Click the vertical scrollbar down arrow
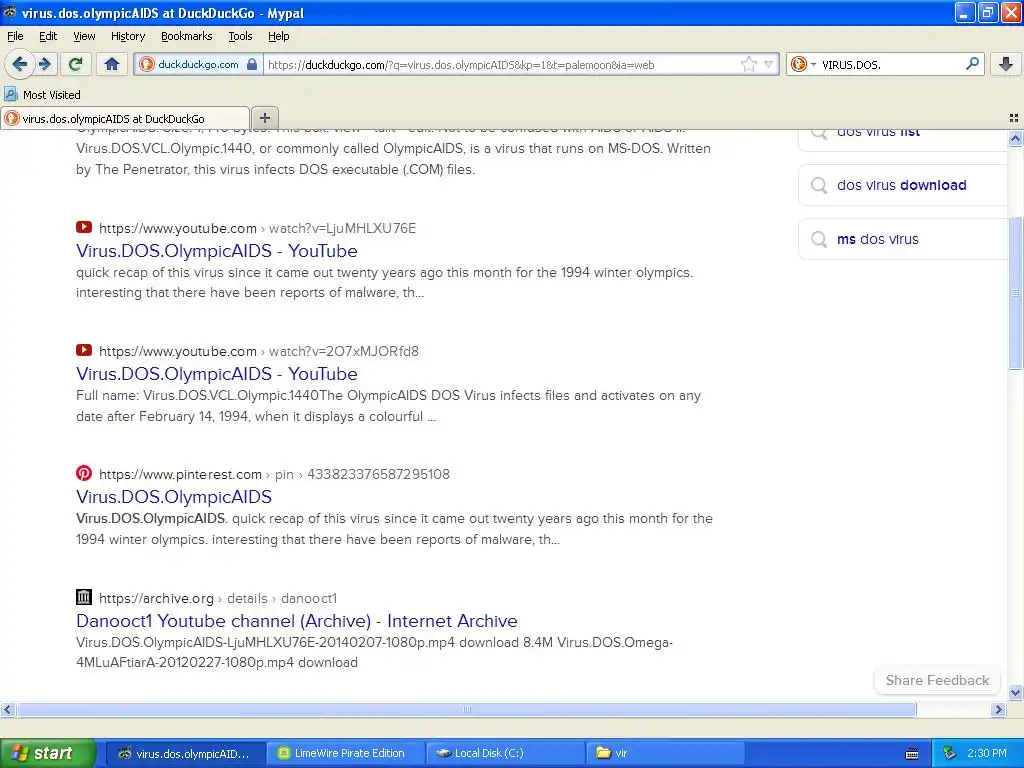Screen dimensions: 1024x768 coord(1016,692)
